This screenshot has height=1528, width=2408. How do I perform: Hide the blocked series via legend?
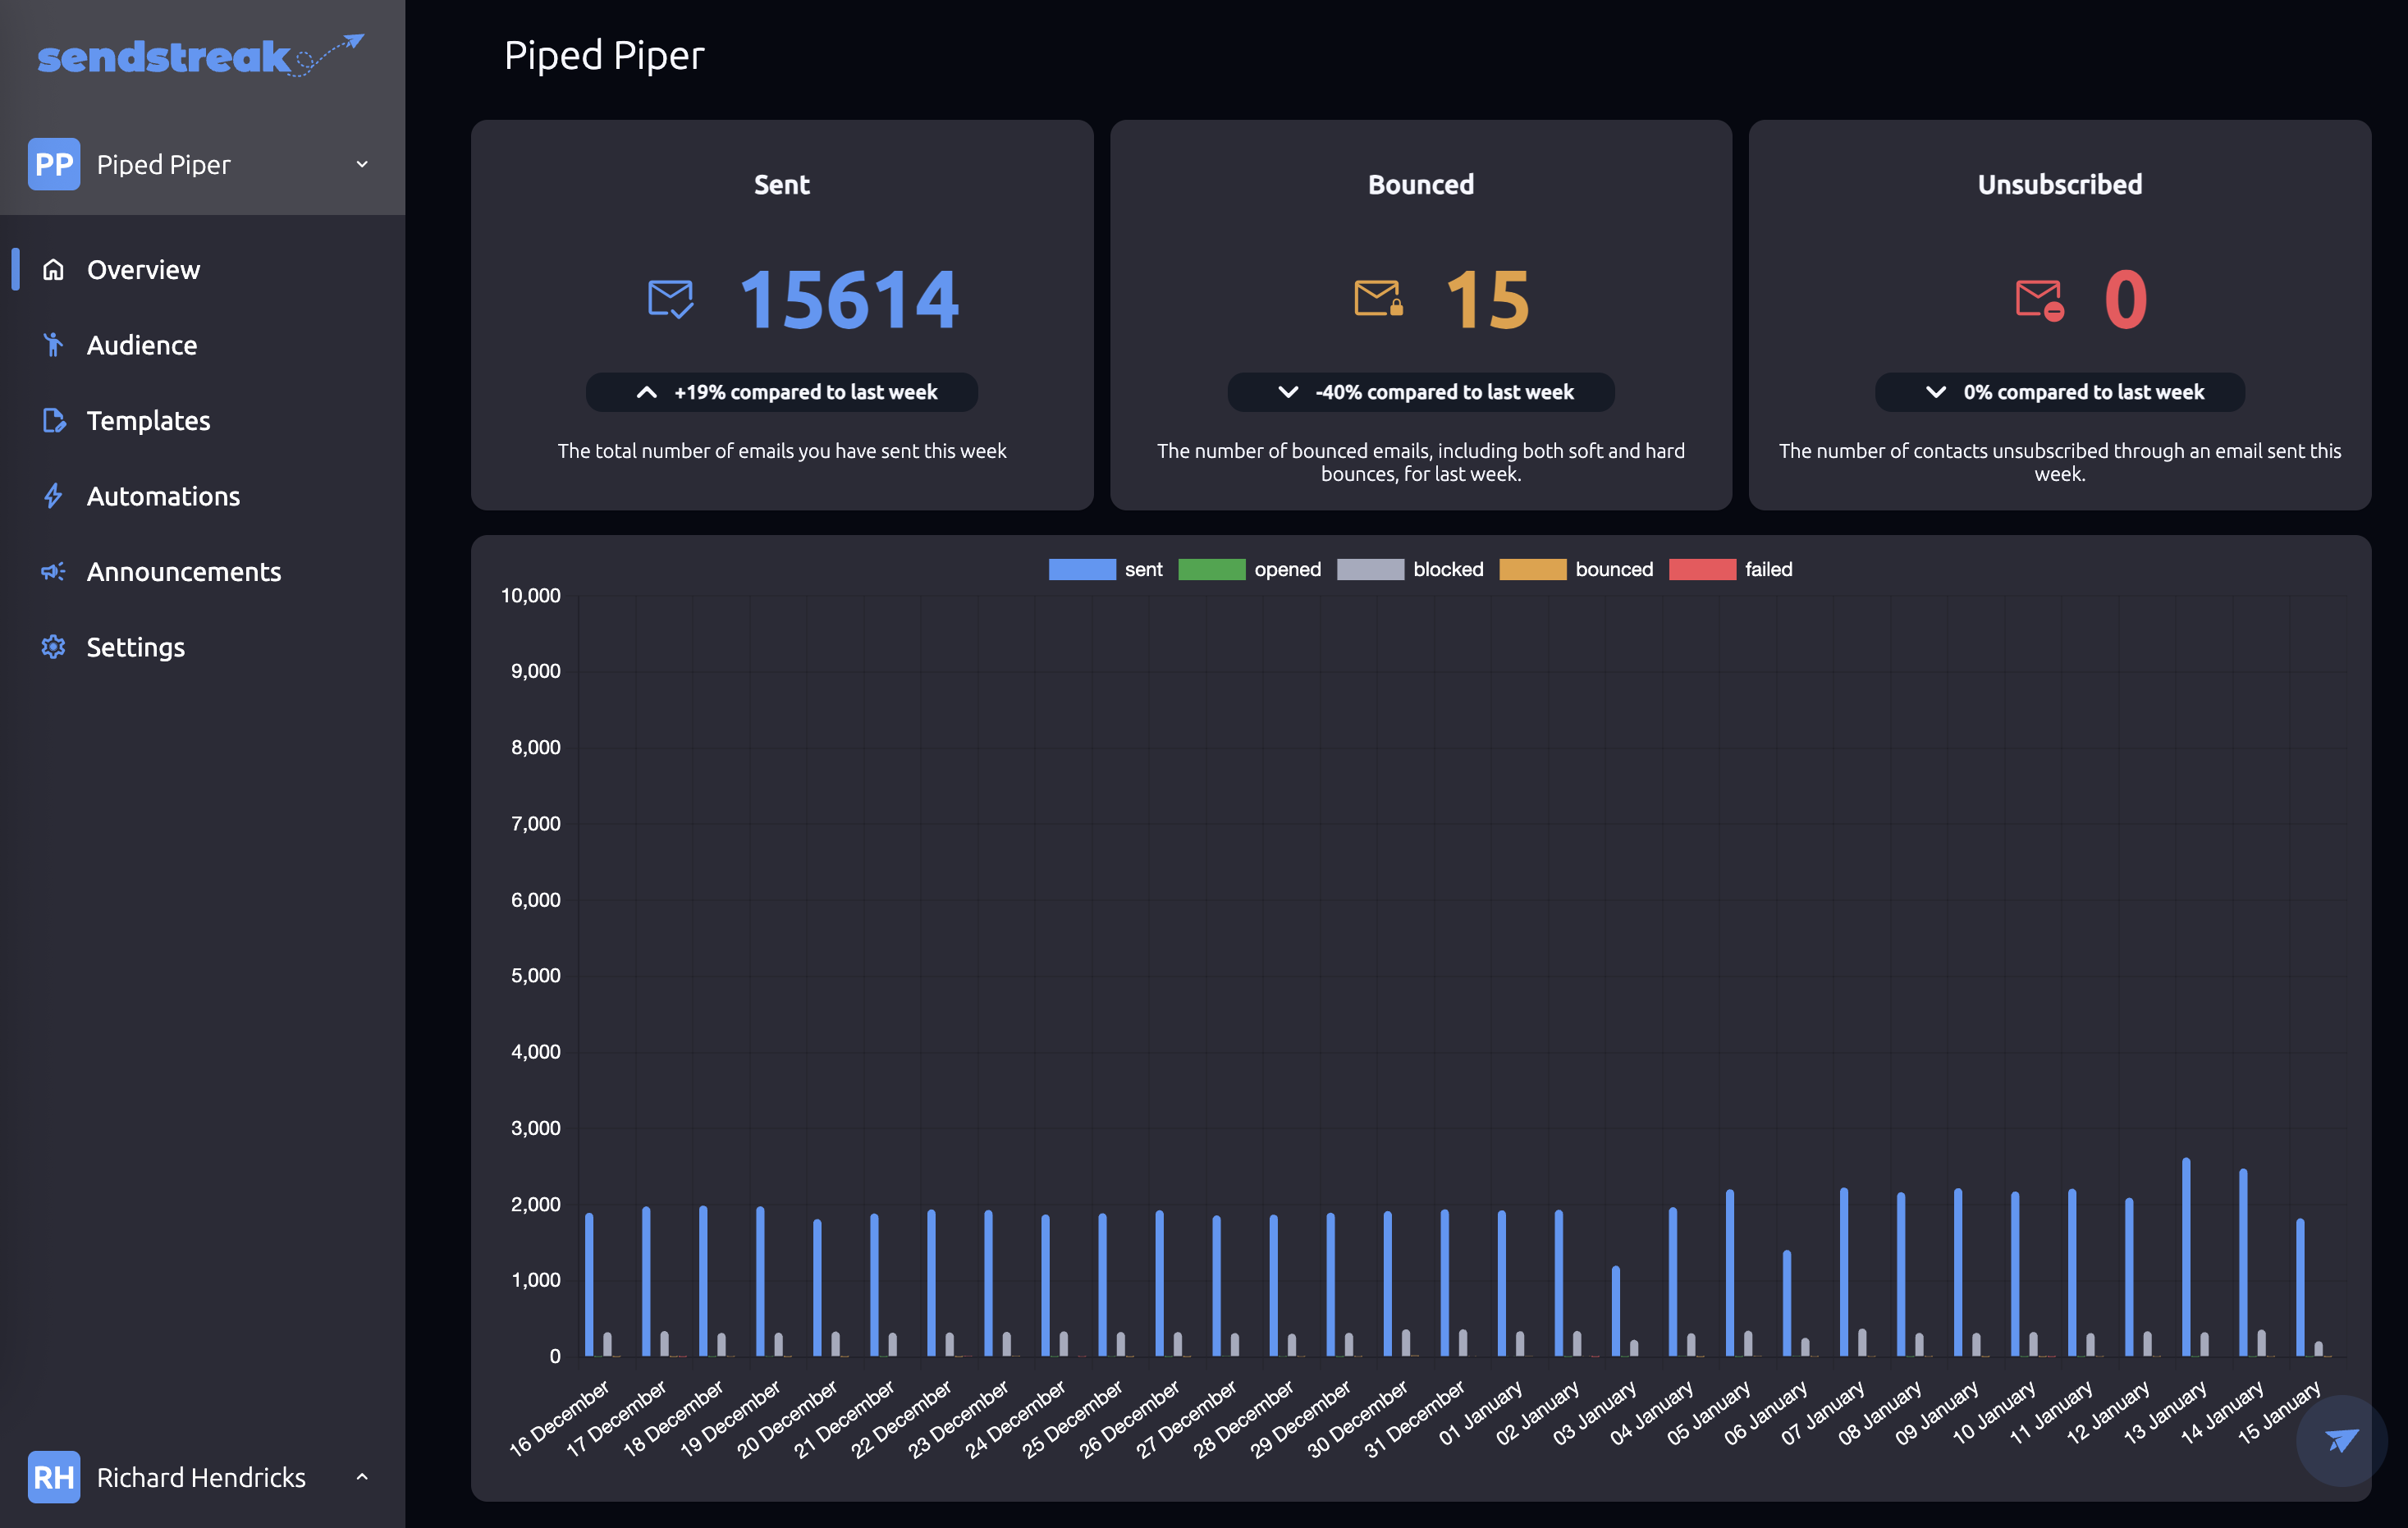click(x=1410, y=569)
